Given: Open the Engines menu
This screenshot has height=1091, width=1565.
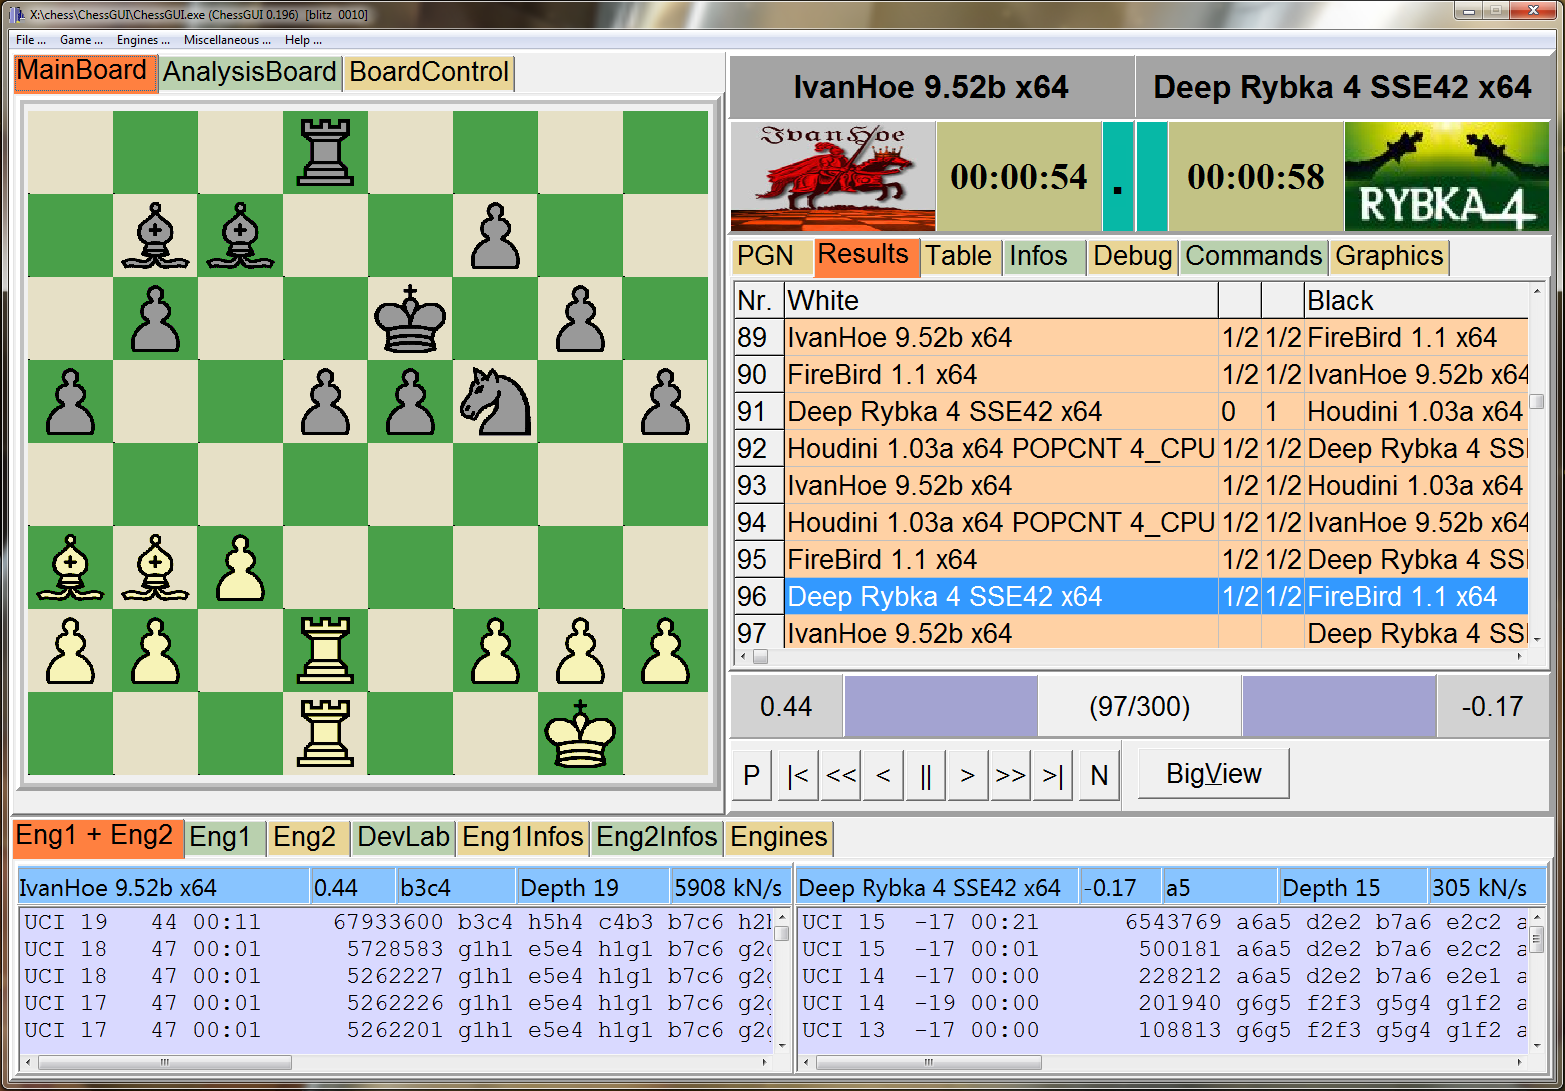Looking at the screenshot, I should (143, 40).
